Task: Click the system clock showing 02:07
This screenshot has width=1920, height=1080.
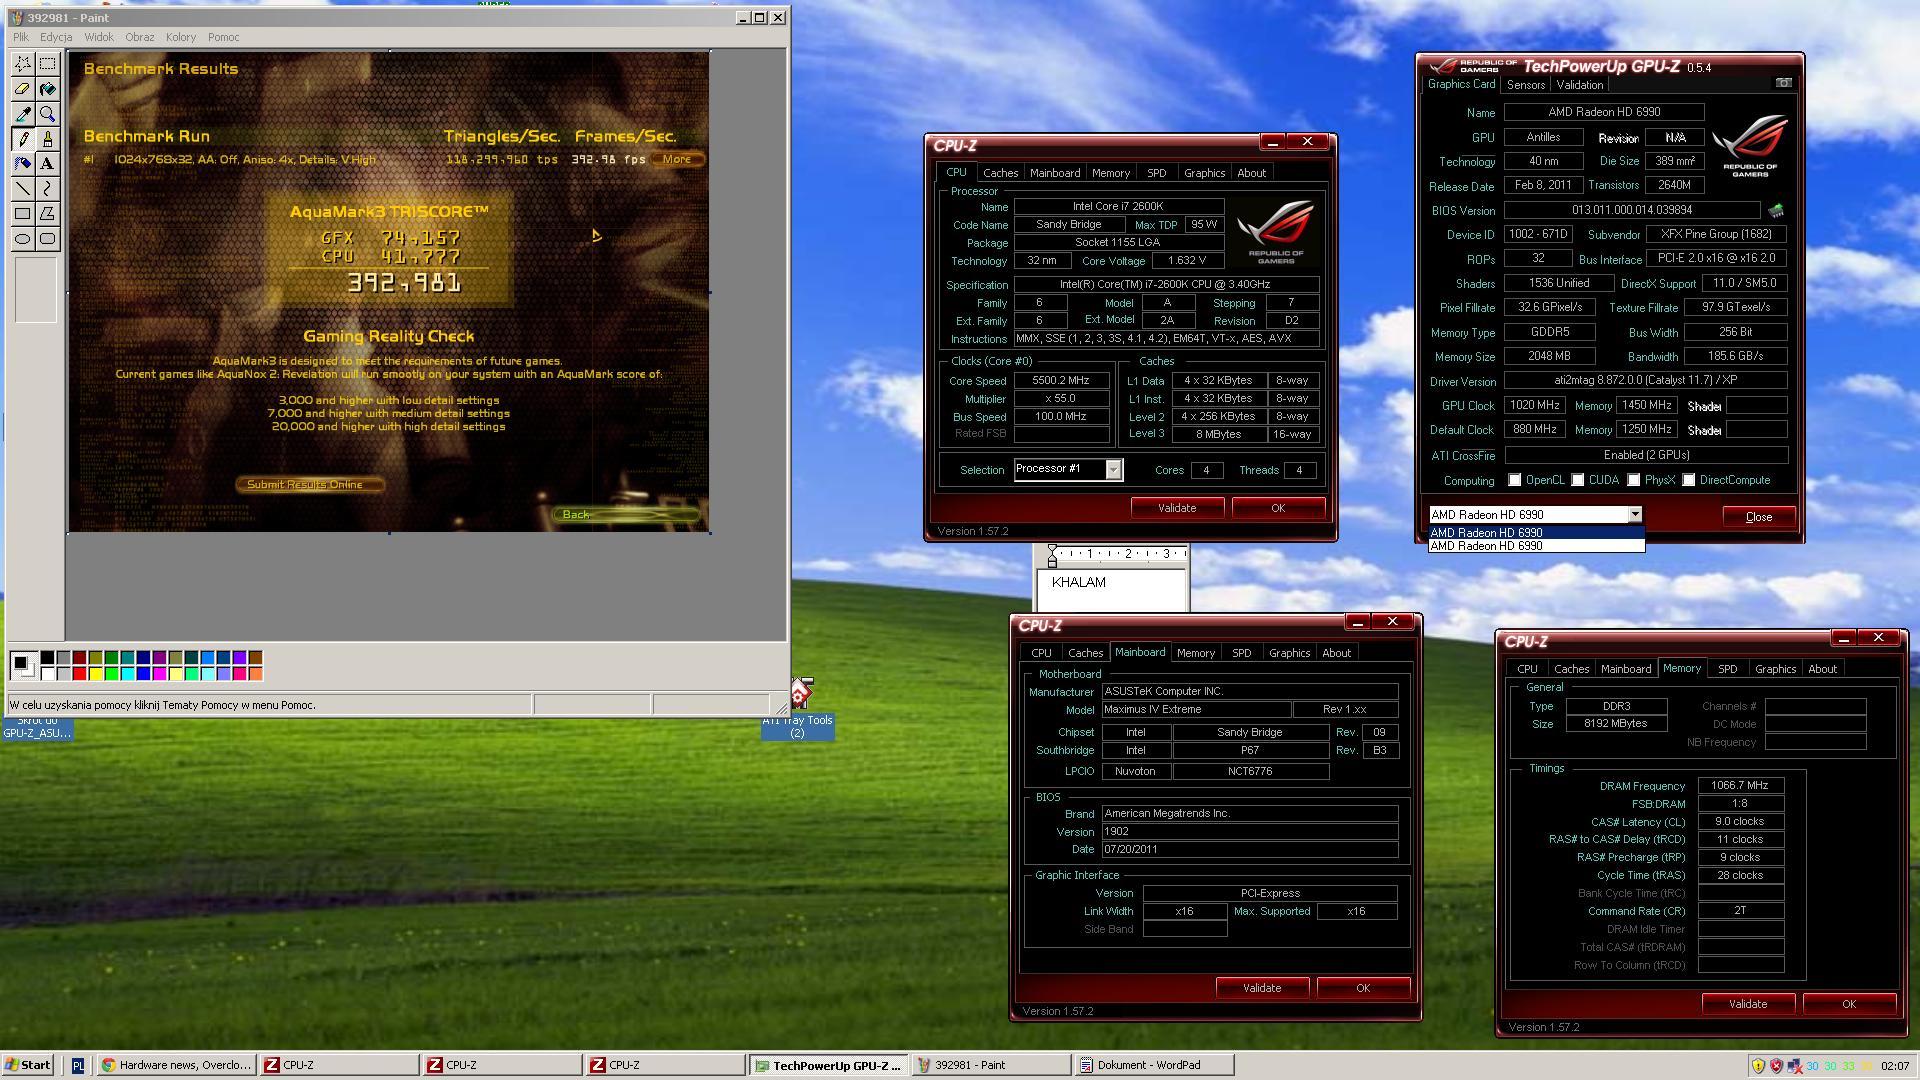Action: [1894, 1066]
